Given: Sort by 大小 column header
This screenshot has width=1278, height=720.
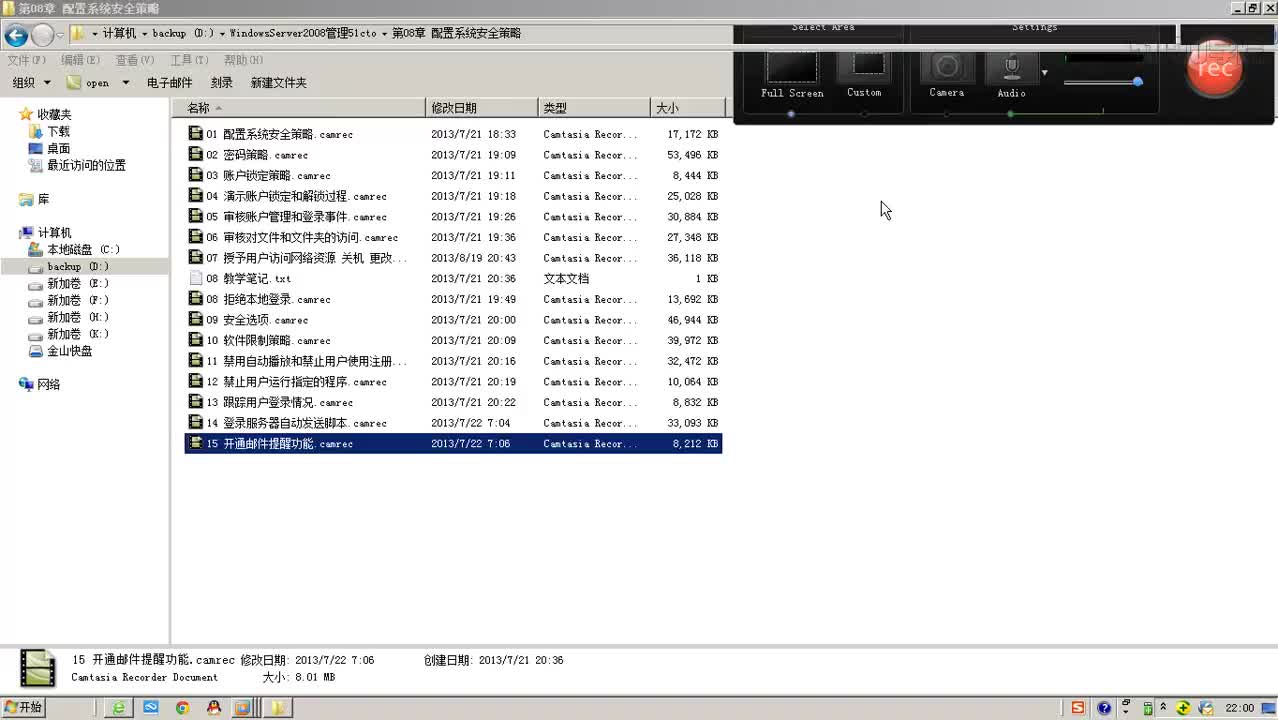Looking at the screenshot, I should 687,108.
